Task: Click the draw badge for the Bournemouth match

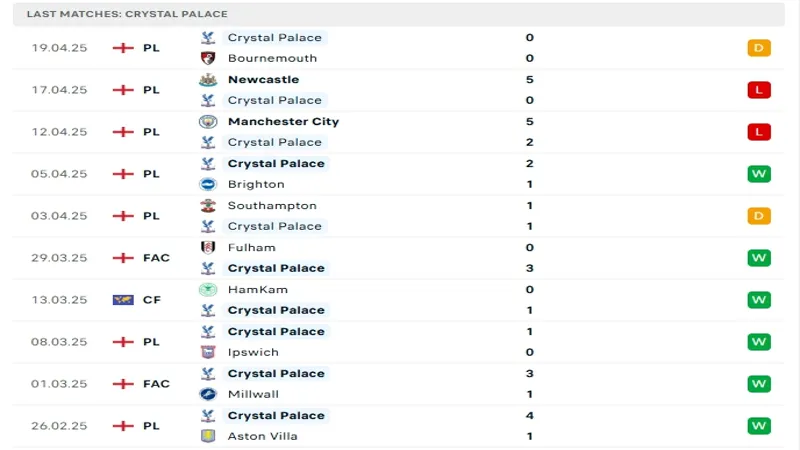Action: pos(759,48)
